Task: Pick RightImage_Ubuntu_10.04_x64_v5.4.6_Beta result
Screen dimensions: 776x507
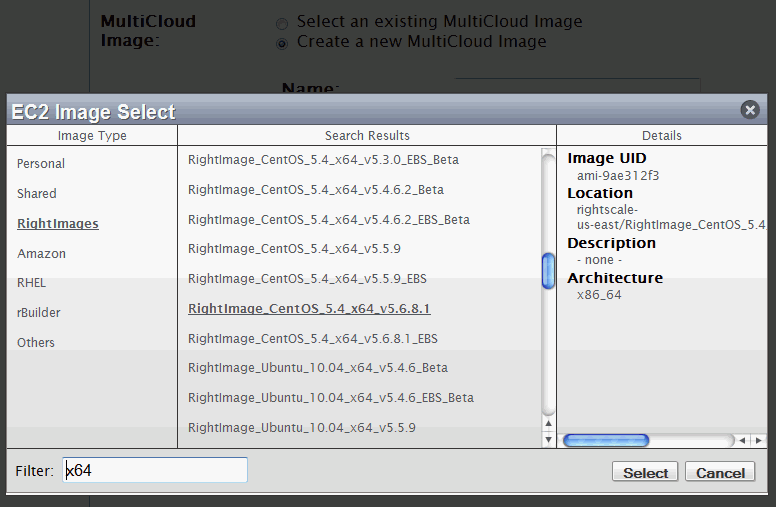Action: (x=318, y=368)
